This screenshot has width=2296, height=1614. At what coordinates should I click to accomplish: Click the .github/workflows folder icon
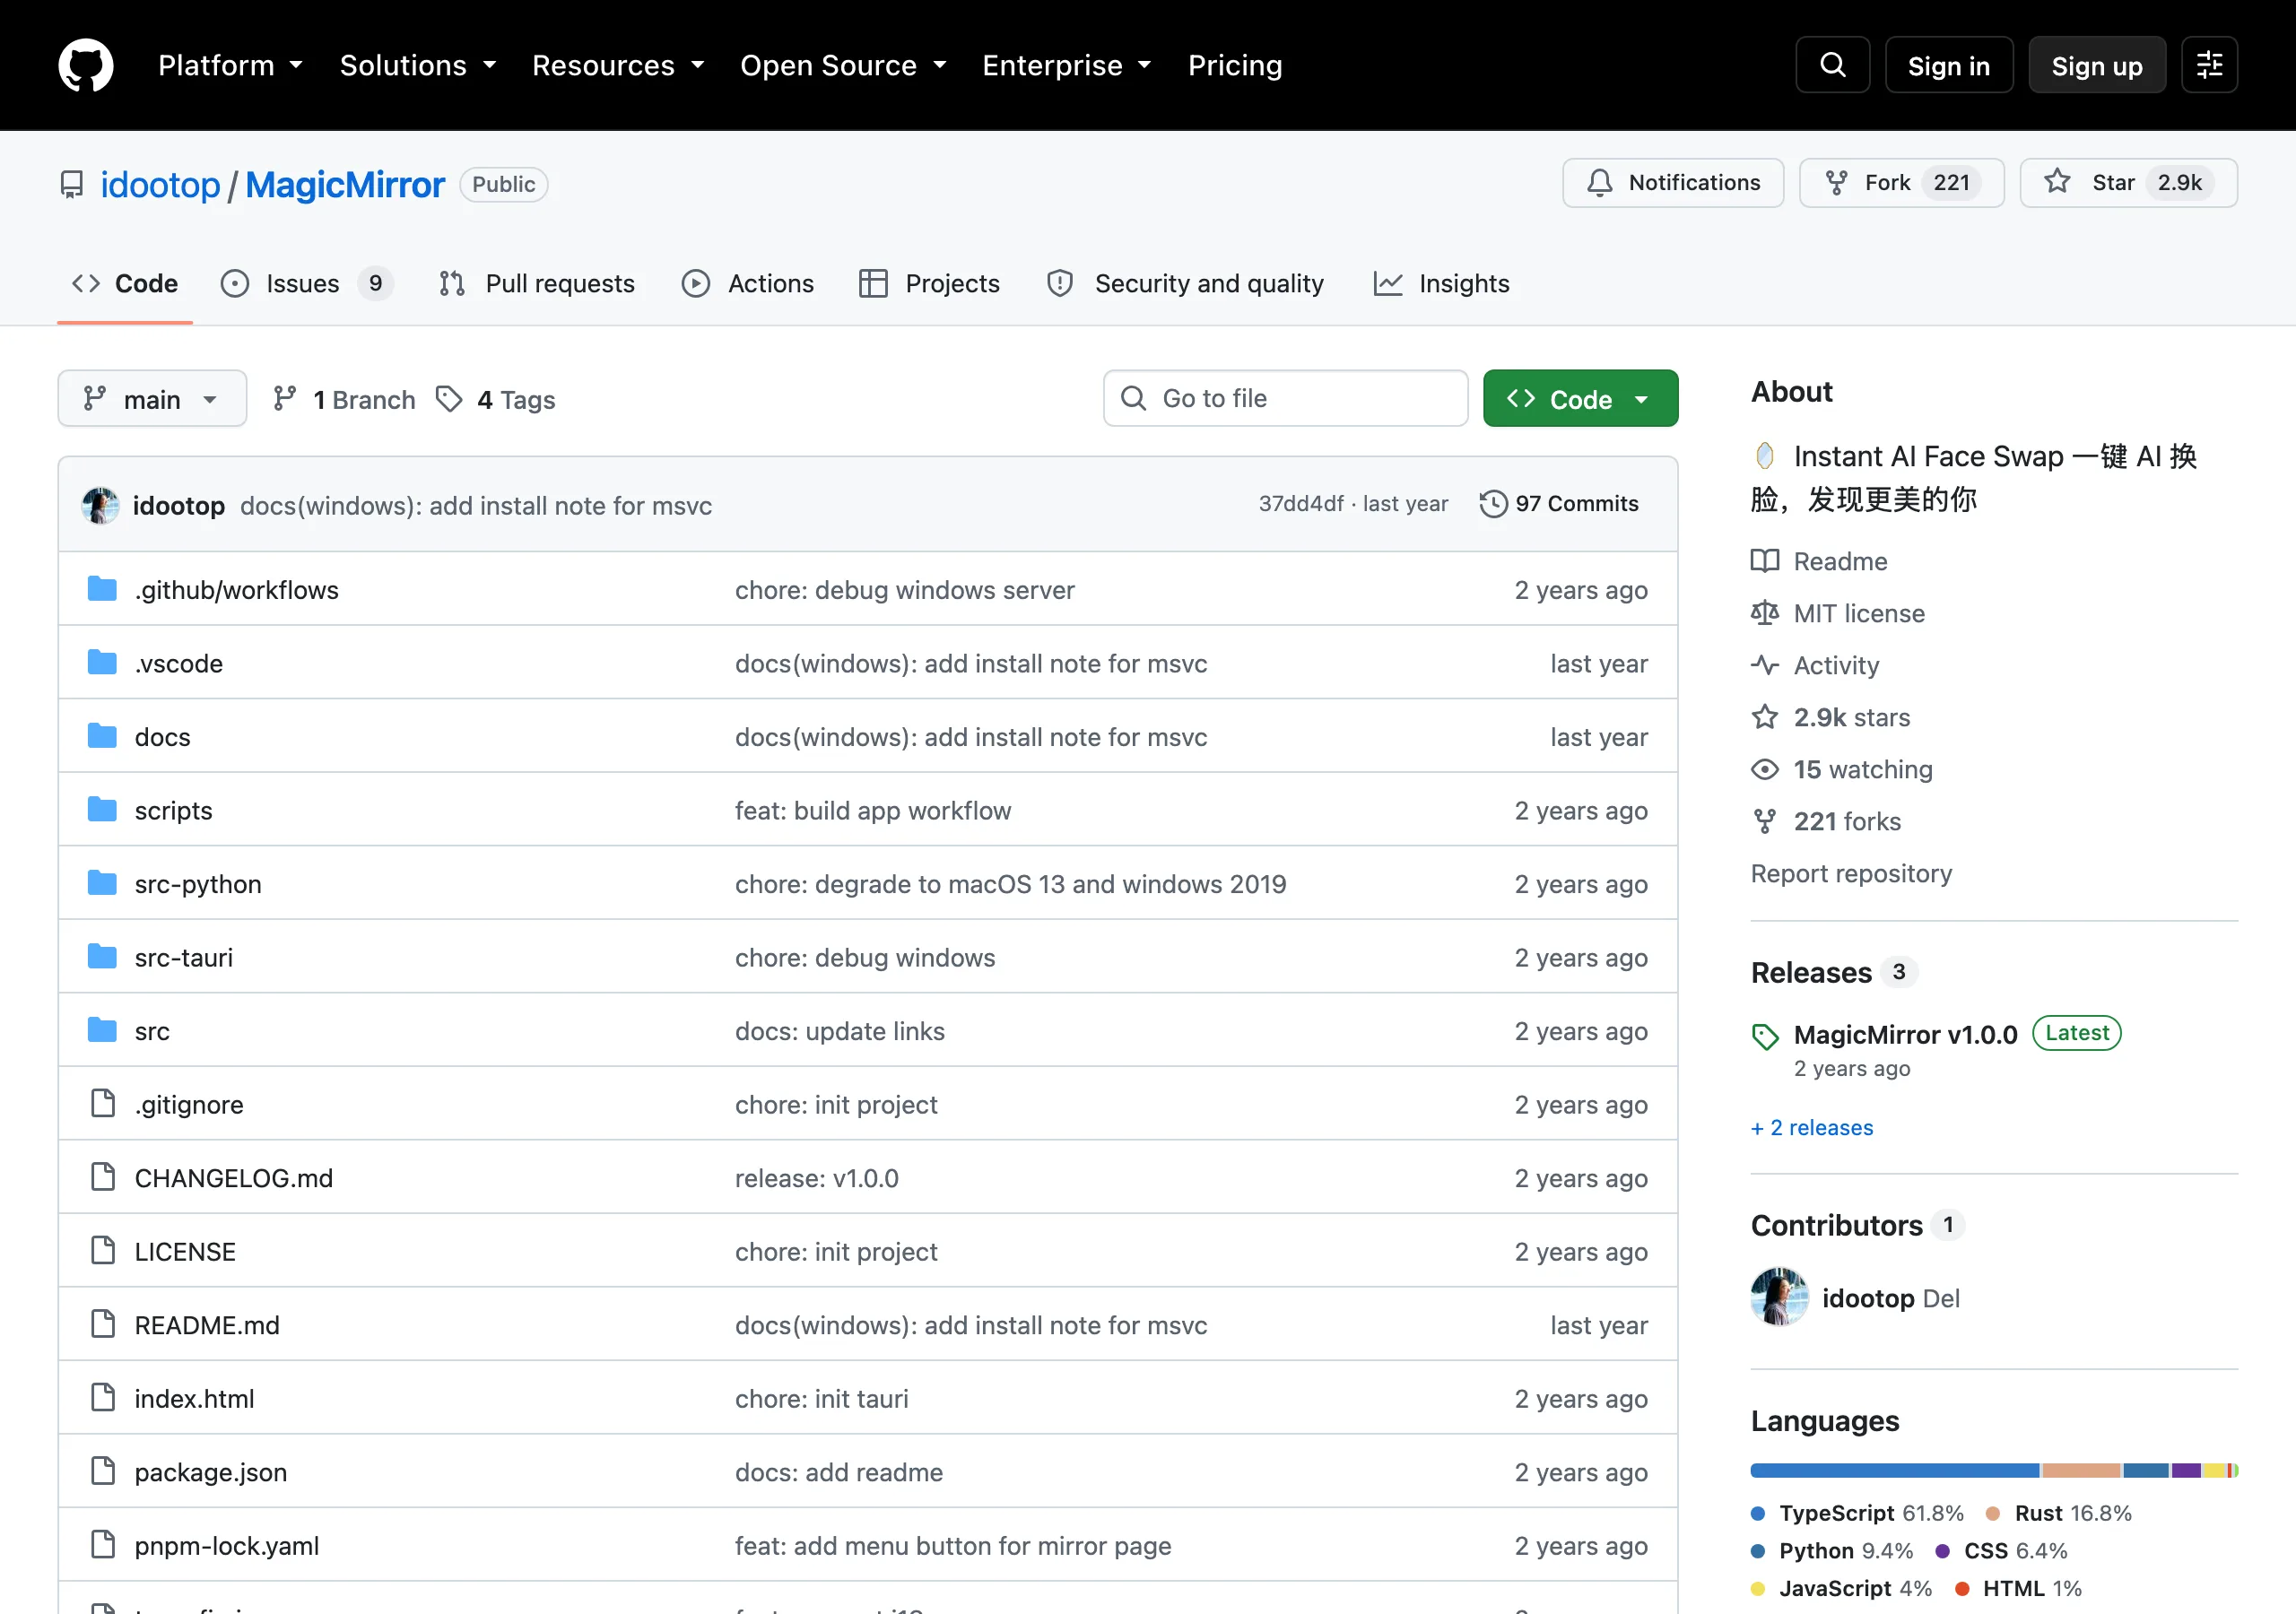click(x=102, y=589)
